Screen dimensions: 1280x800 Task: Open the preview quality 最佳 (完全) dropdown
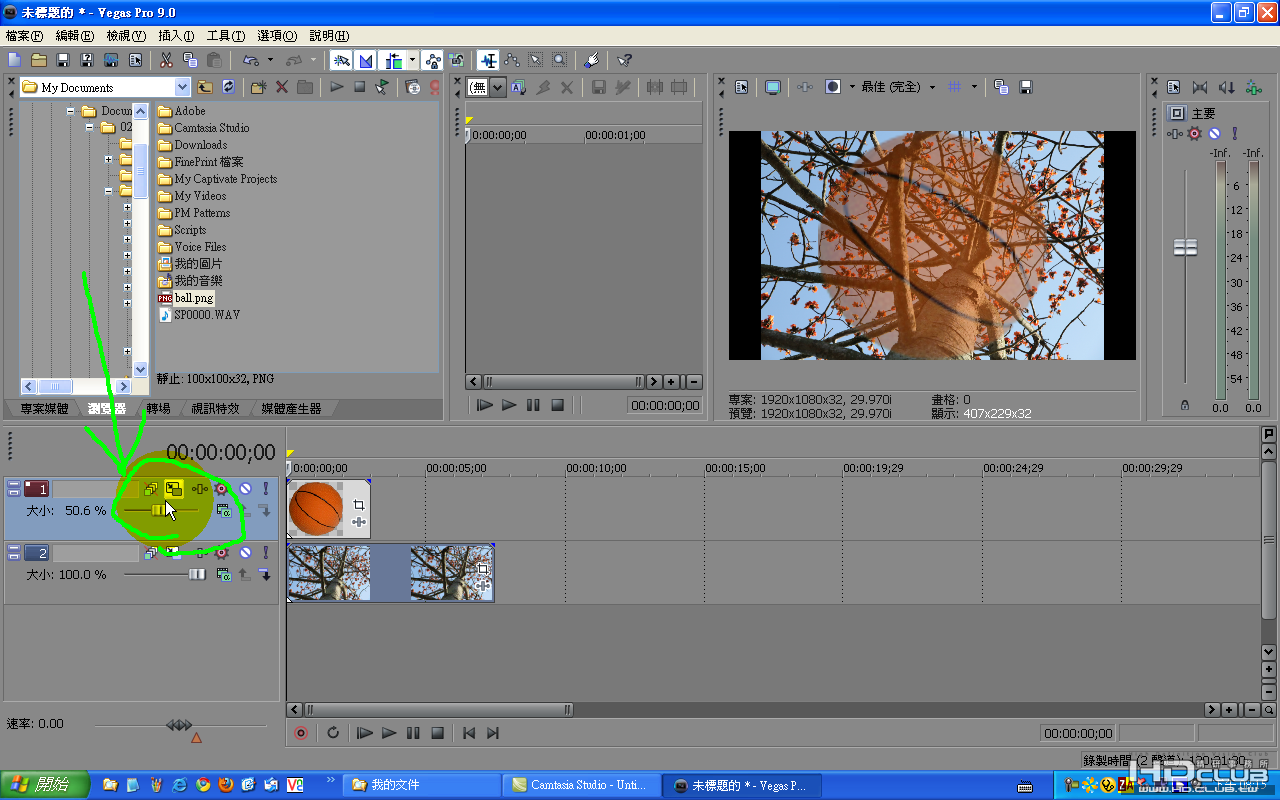coord(931,87)
